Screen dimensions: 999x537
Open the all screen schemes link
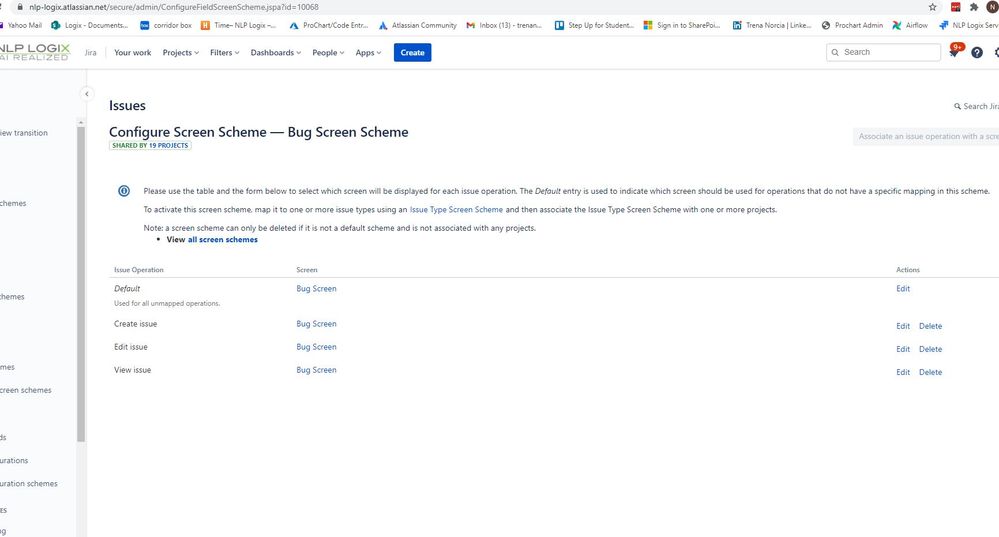click(x=223, y=240)
